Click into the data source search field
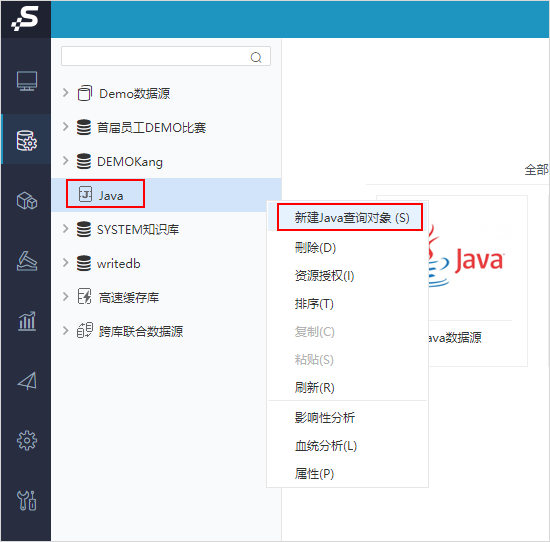The height and width of the screenshot is (542, 550). [x=166, y=56]
